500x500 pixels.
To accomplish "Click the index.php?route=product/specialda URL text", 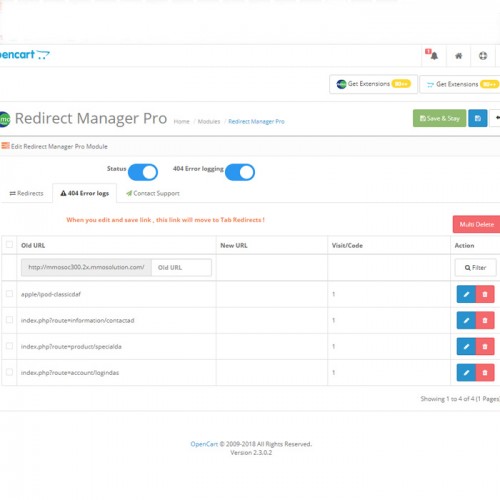I will click(71, 347).
